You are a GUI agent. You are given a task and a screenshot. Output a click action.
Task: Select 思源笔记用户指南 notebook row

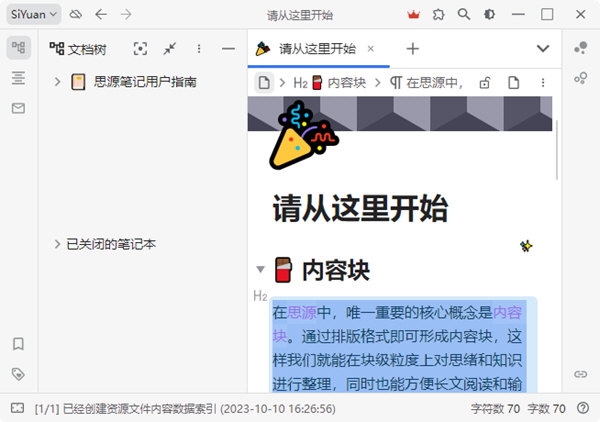[142, 81]
